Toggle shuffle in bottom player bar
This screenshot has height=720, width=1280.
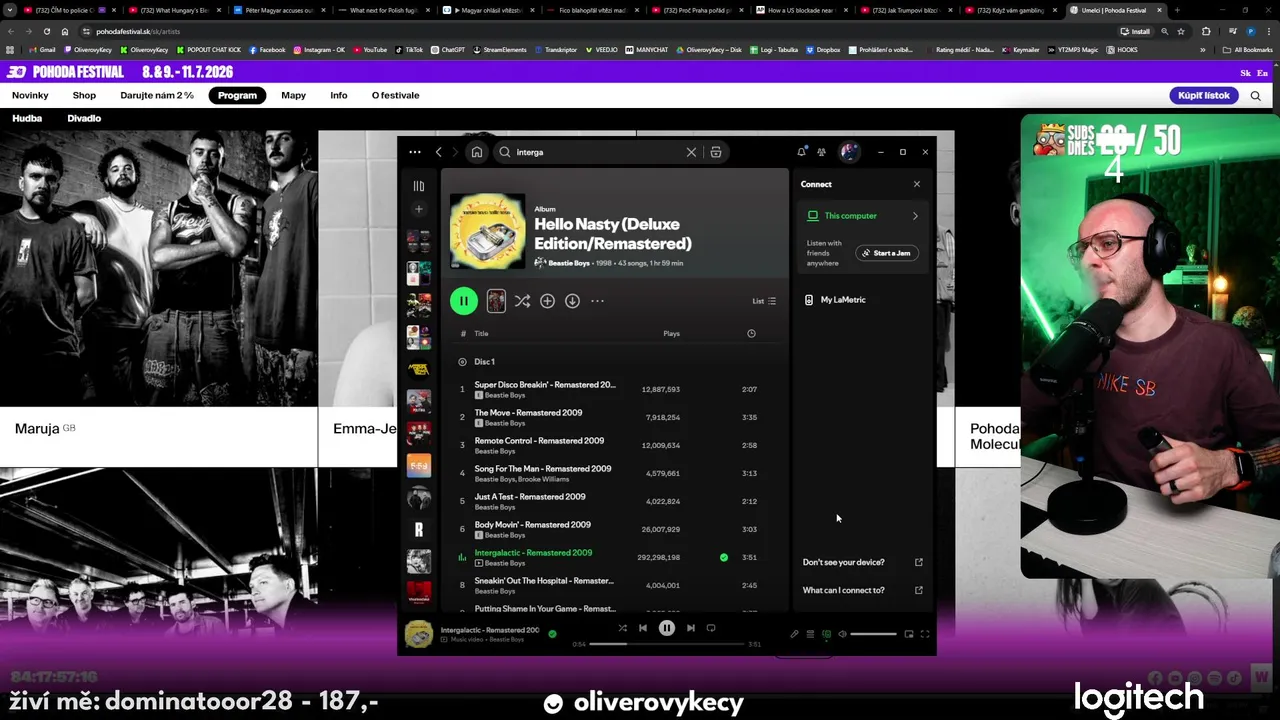pyautogui.click(x=622, y=628)
